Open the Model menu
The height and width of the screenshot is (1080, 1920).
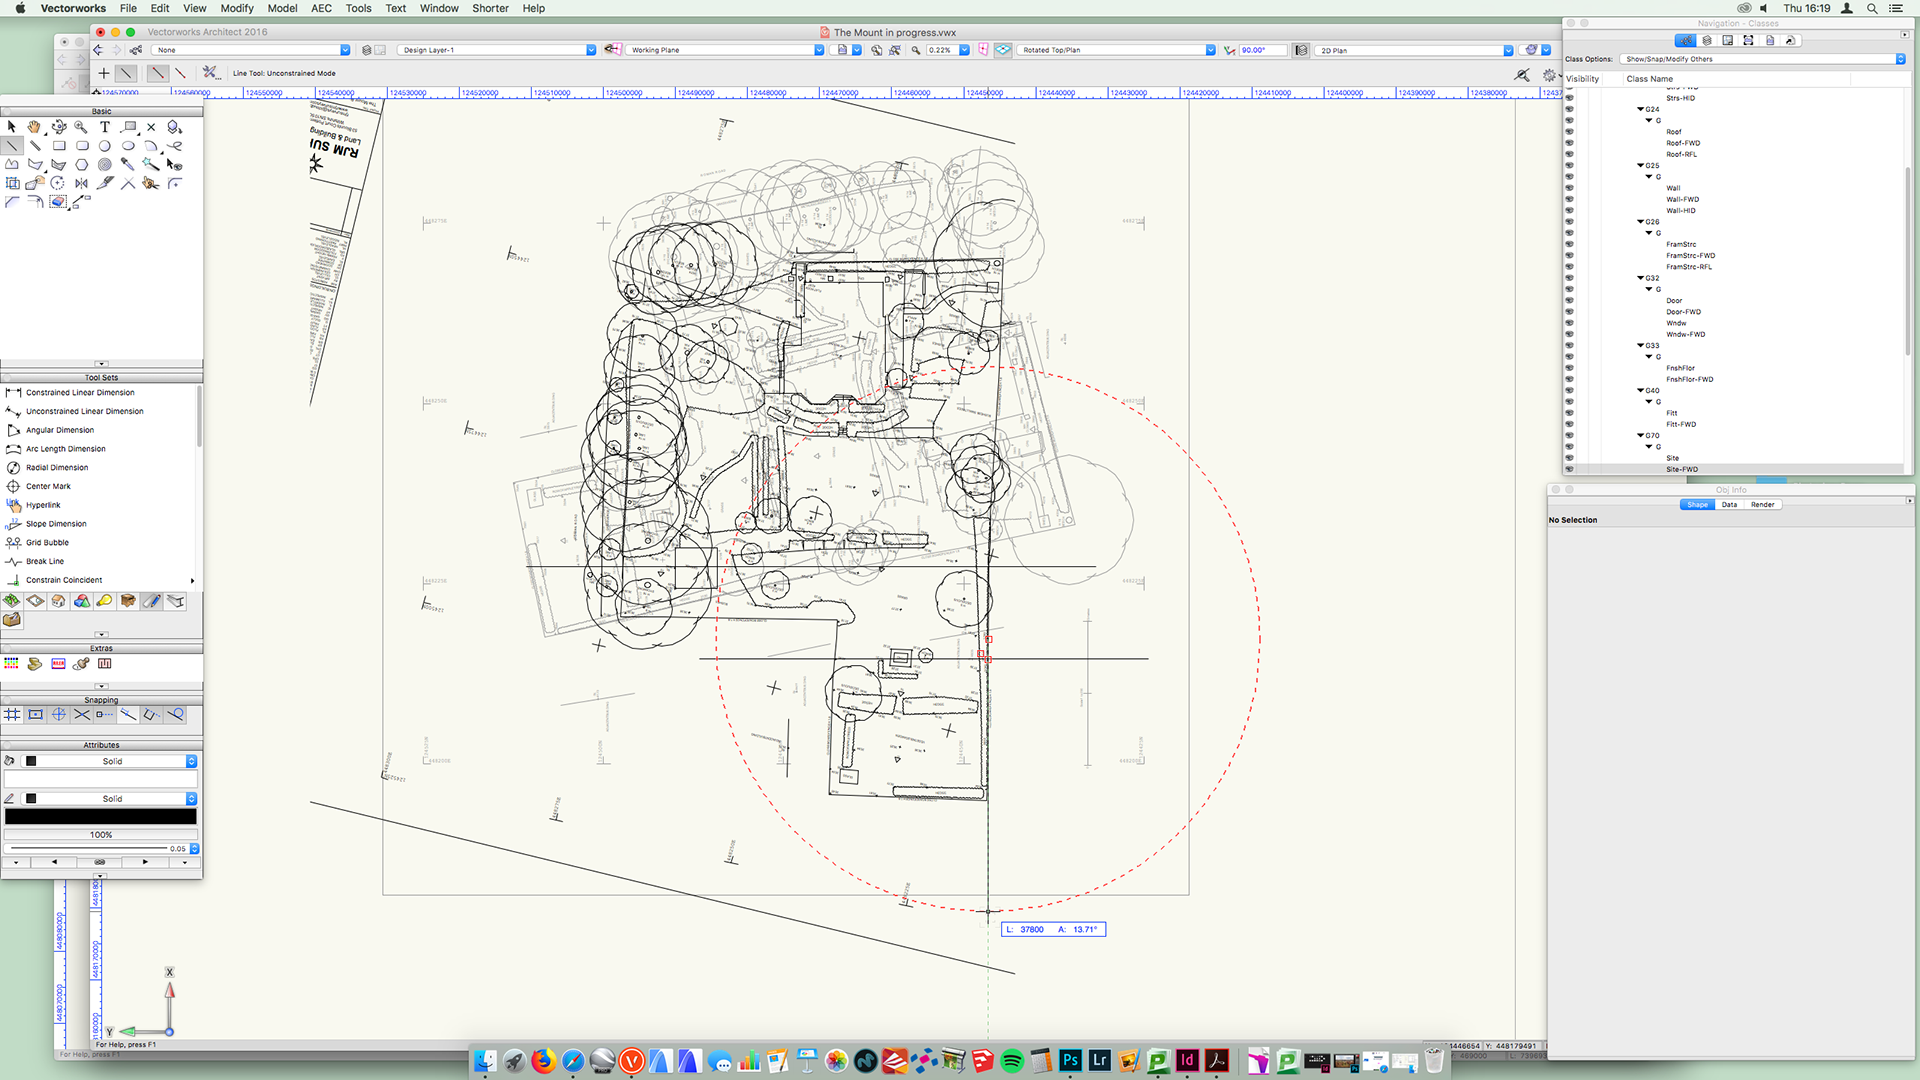[x=282, y=8]
